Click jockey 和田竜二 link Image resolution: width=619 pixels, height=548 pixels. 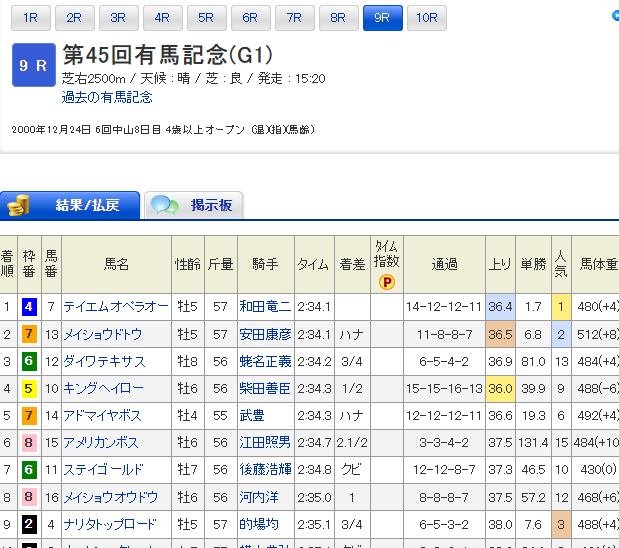coord(265,307)
